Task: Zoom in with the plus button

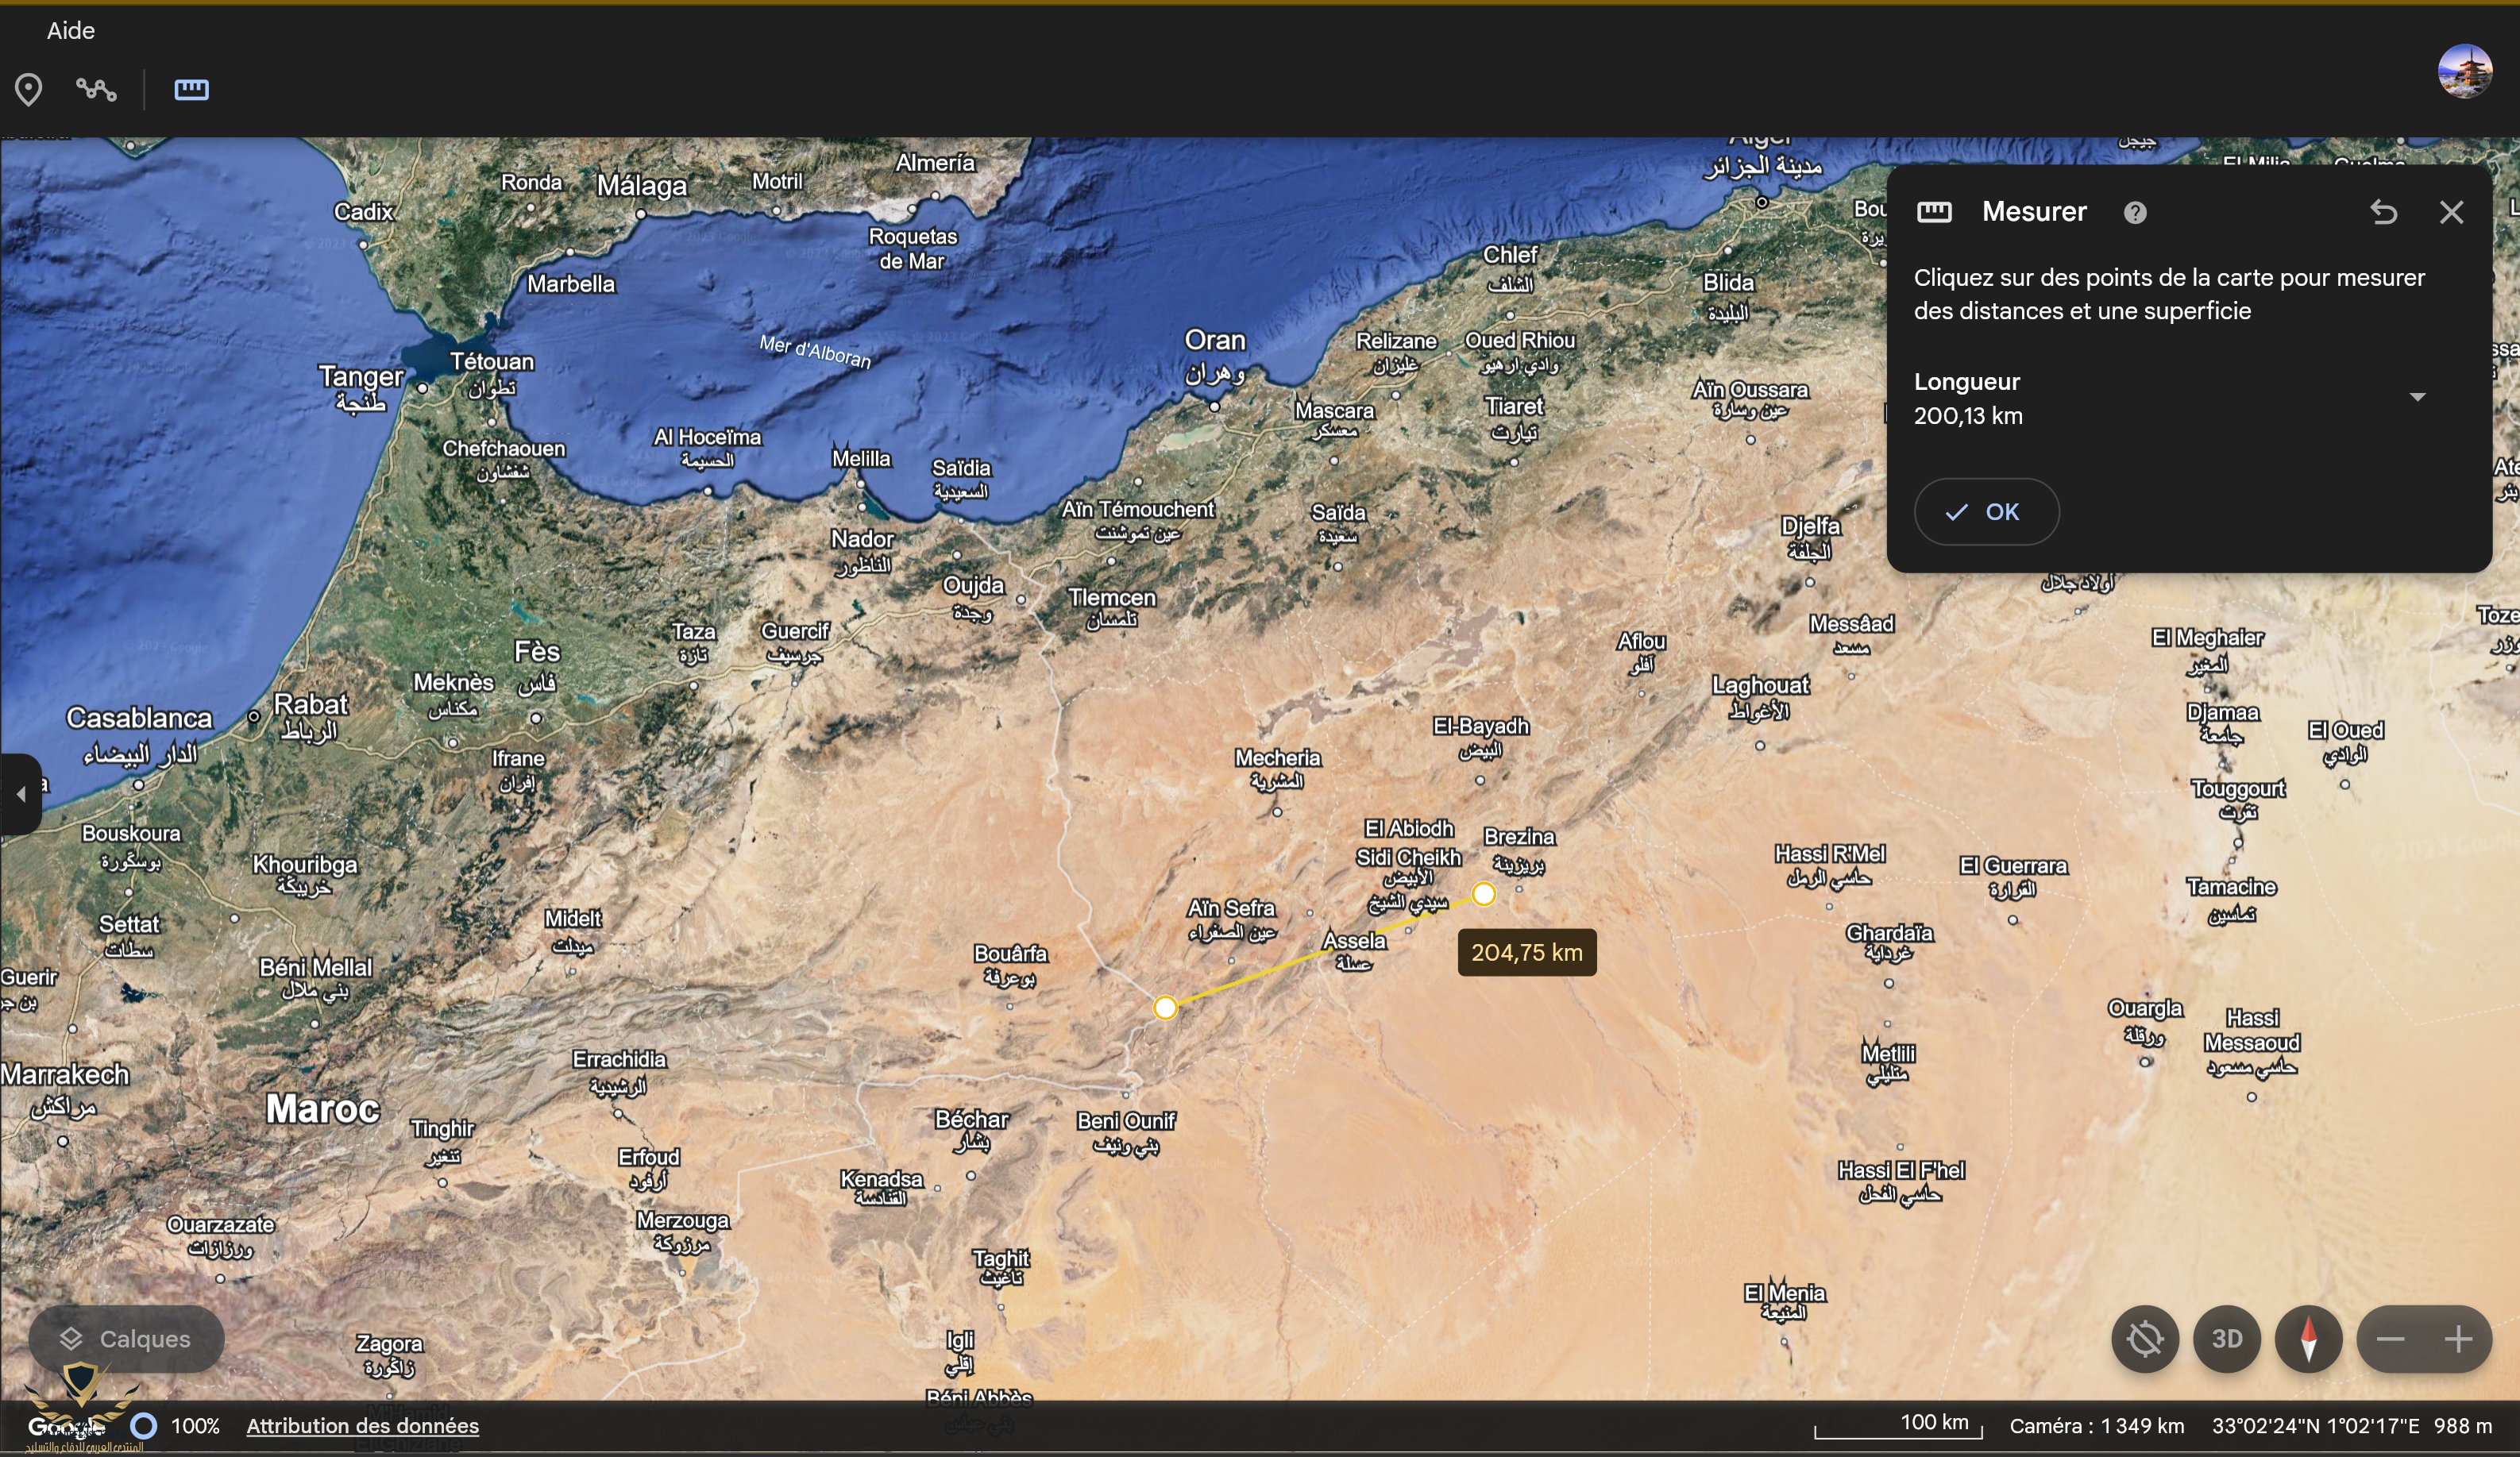Action: [2458, 1338]
